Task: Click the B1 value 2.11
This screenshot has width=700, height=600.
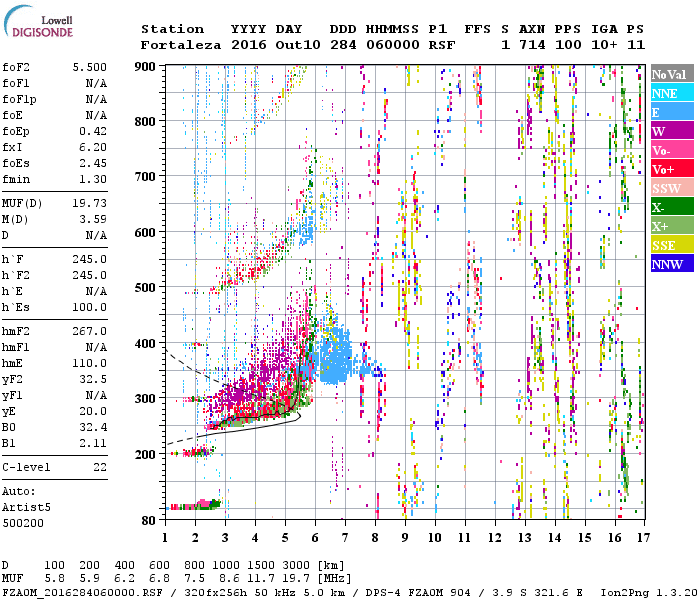Action: pyautogui.click(x=93, y=444)
